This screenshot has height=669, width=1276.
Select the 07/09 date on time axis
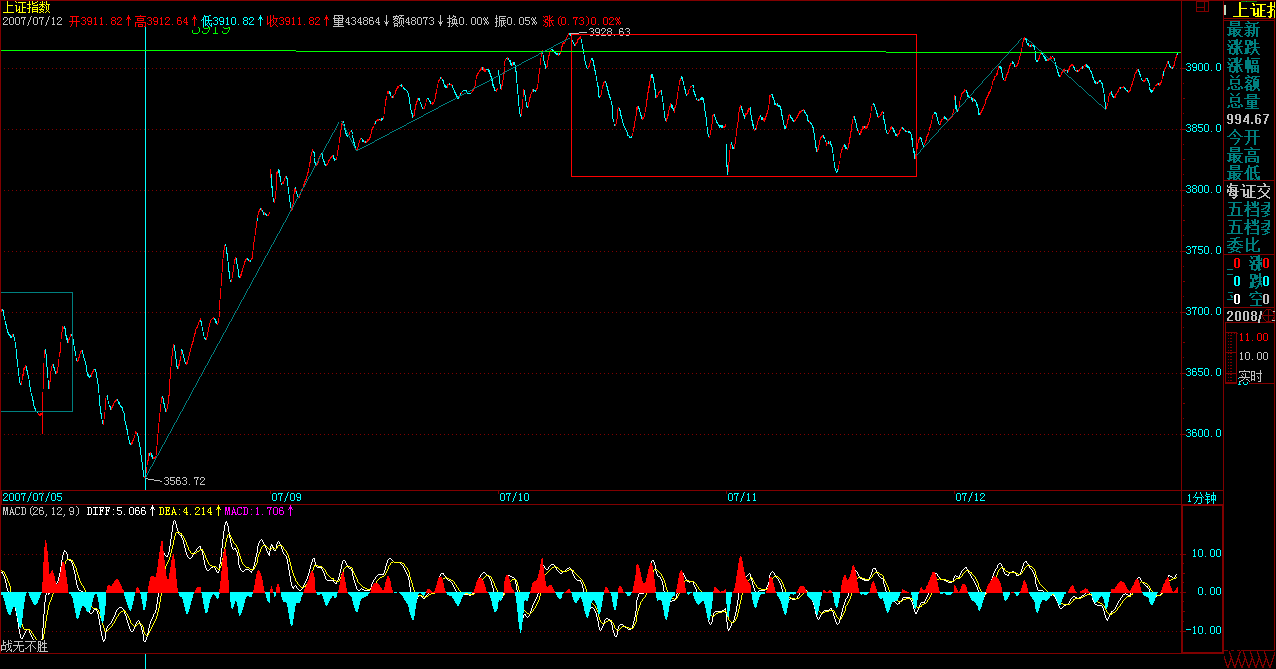point(286,496)
